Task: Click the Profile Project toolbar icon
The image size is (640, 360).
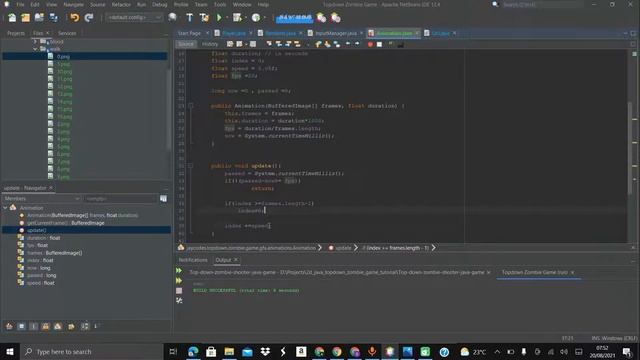Action: coord(256,18)
